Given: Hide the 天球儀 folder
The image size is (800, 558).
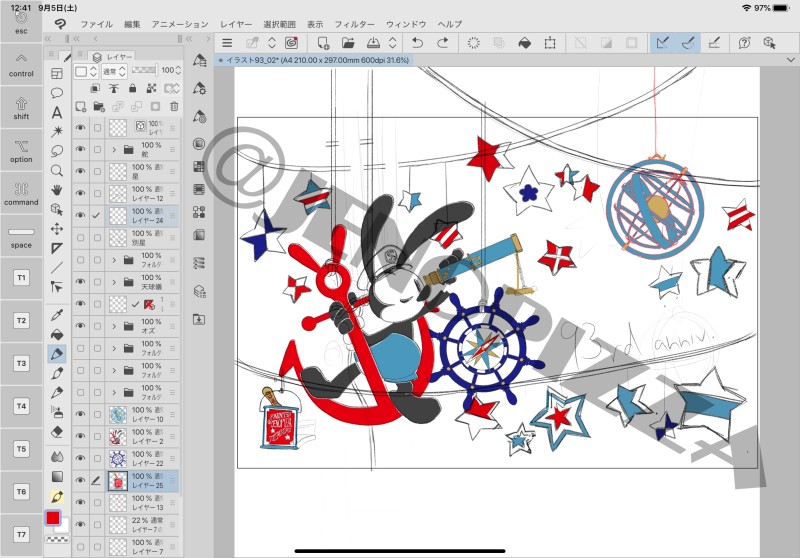Looking at the screenshot, I should click(x=81, y=282).
